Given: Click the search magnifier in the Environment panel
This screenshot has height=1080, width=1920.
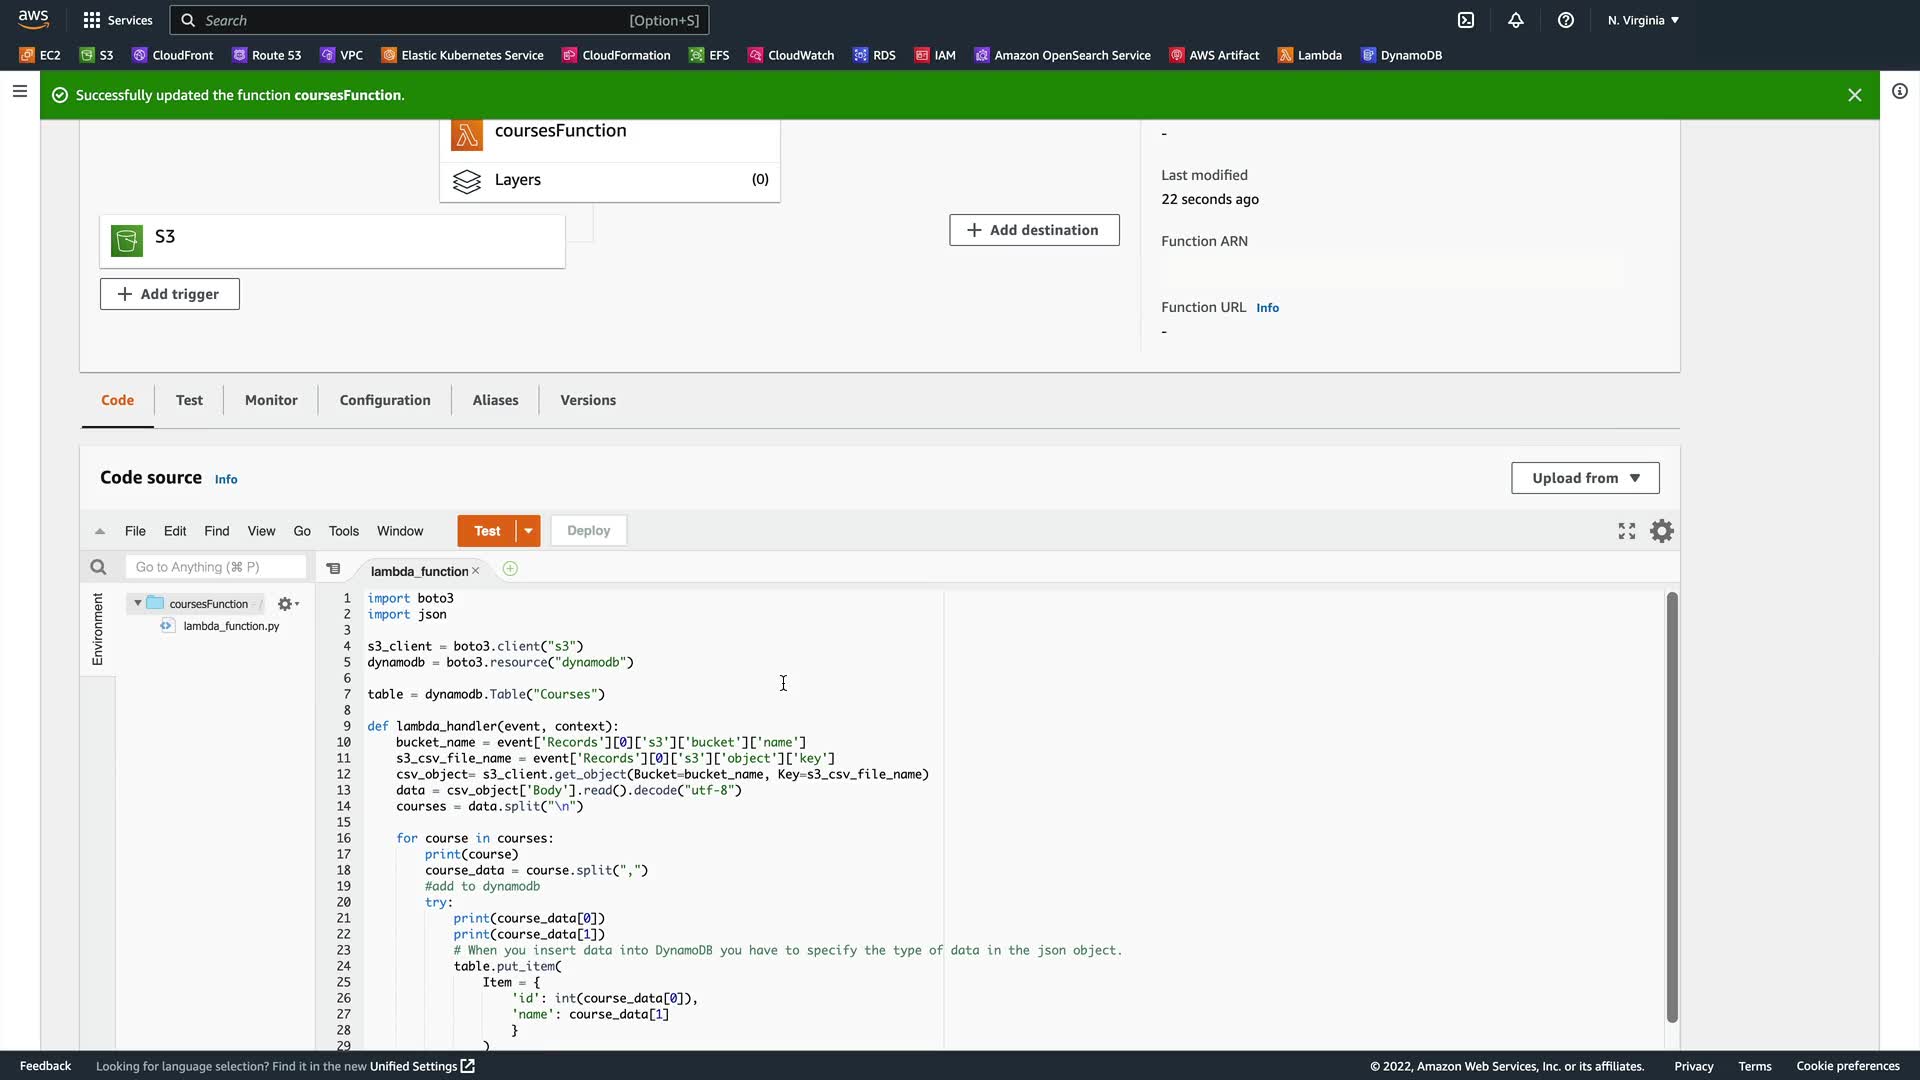Looking at the screenshot, I should 98,567.
